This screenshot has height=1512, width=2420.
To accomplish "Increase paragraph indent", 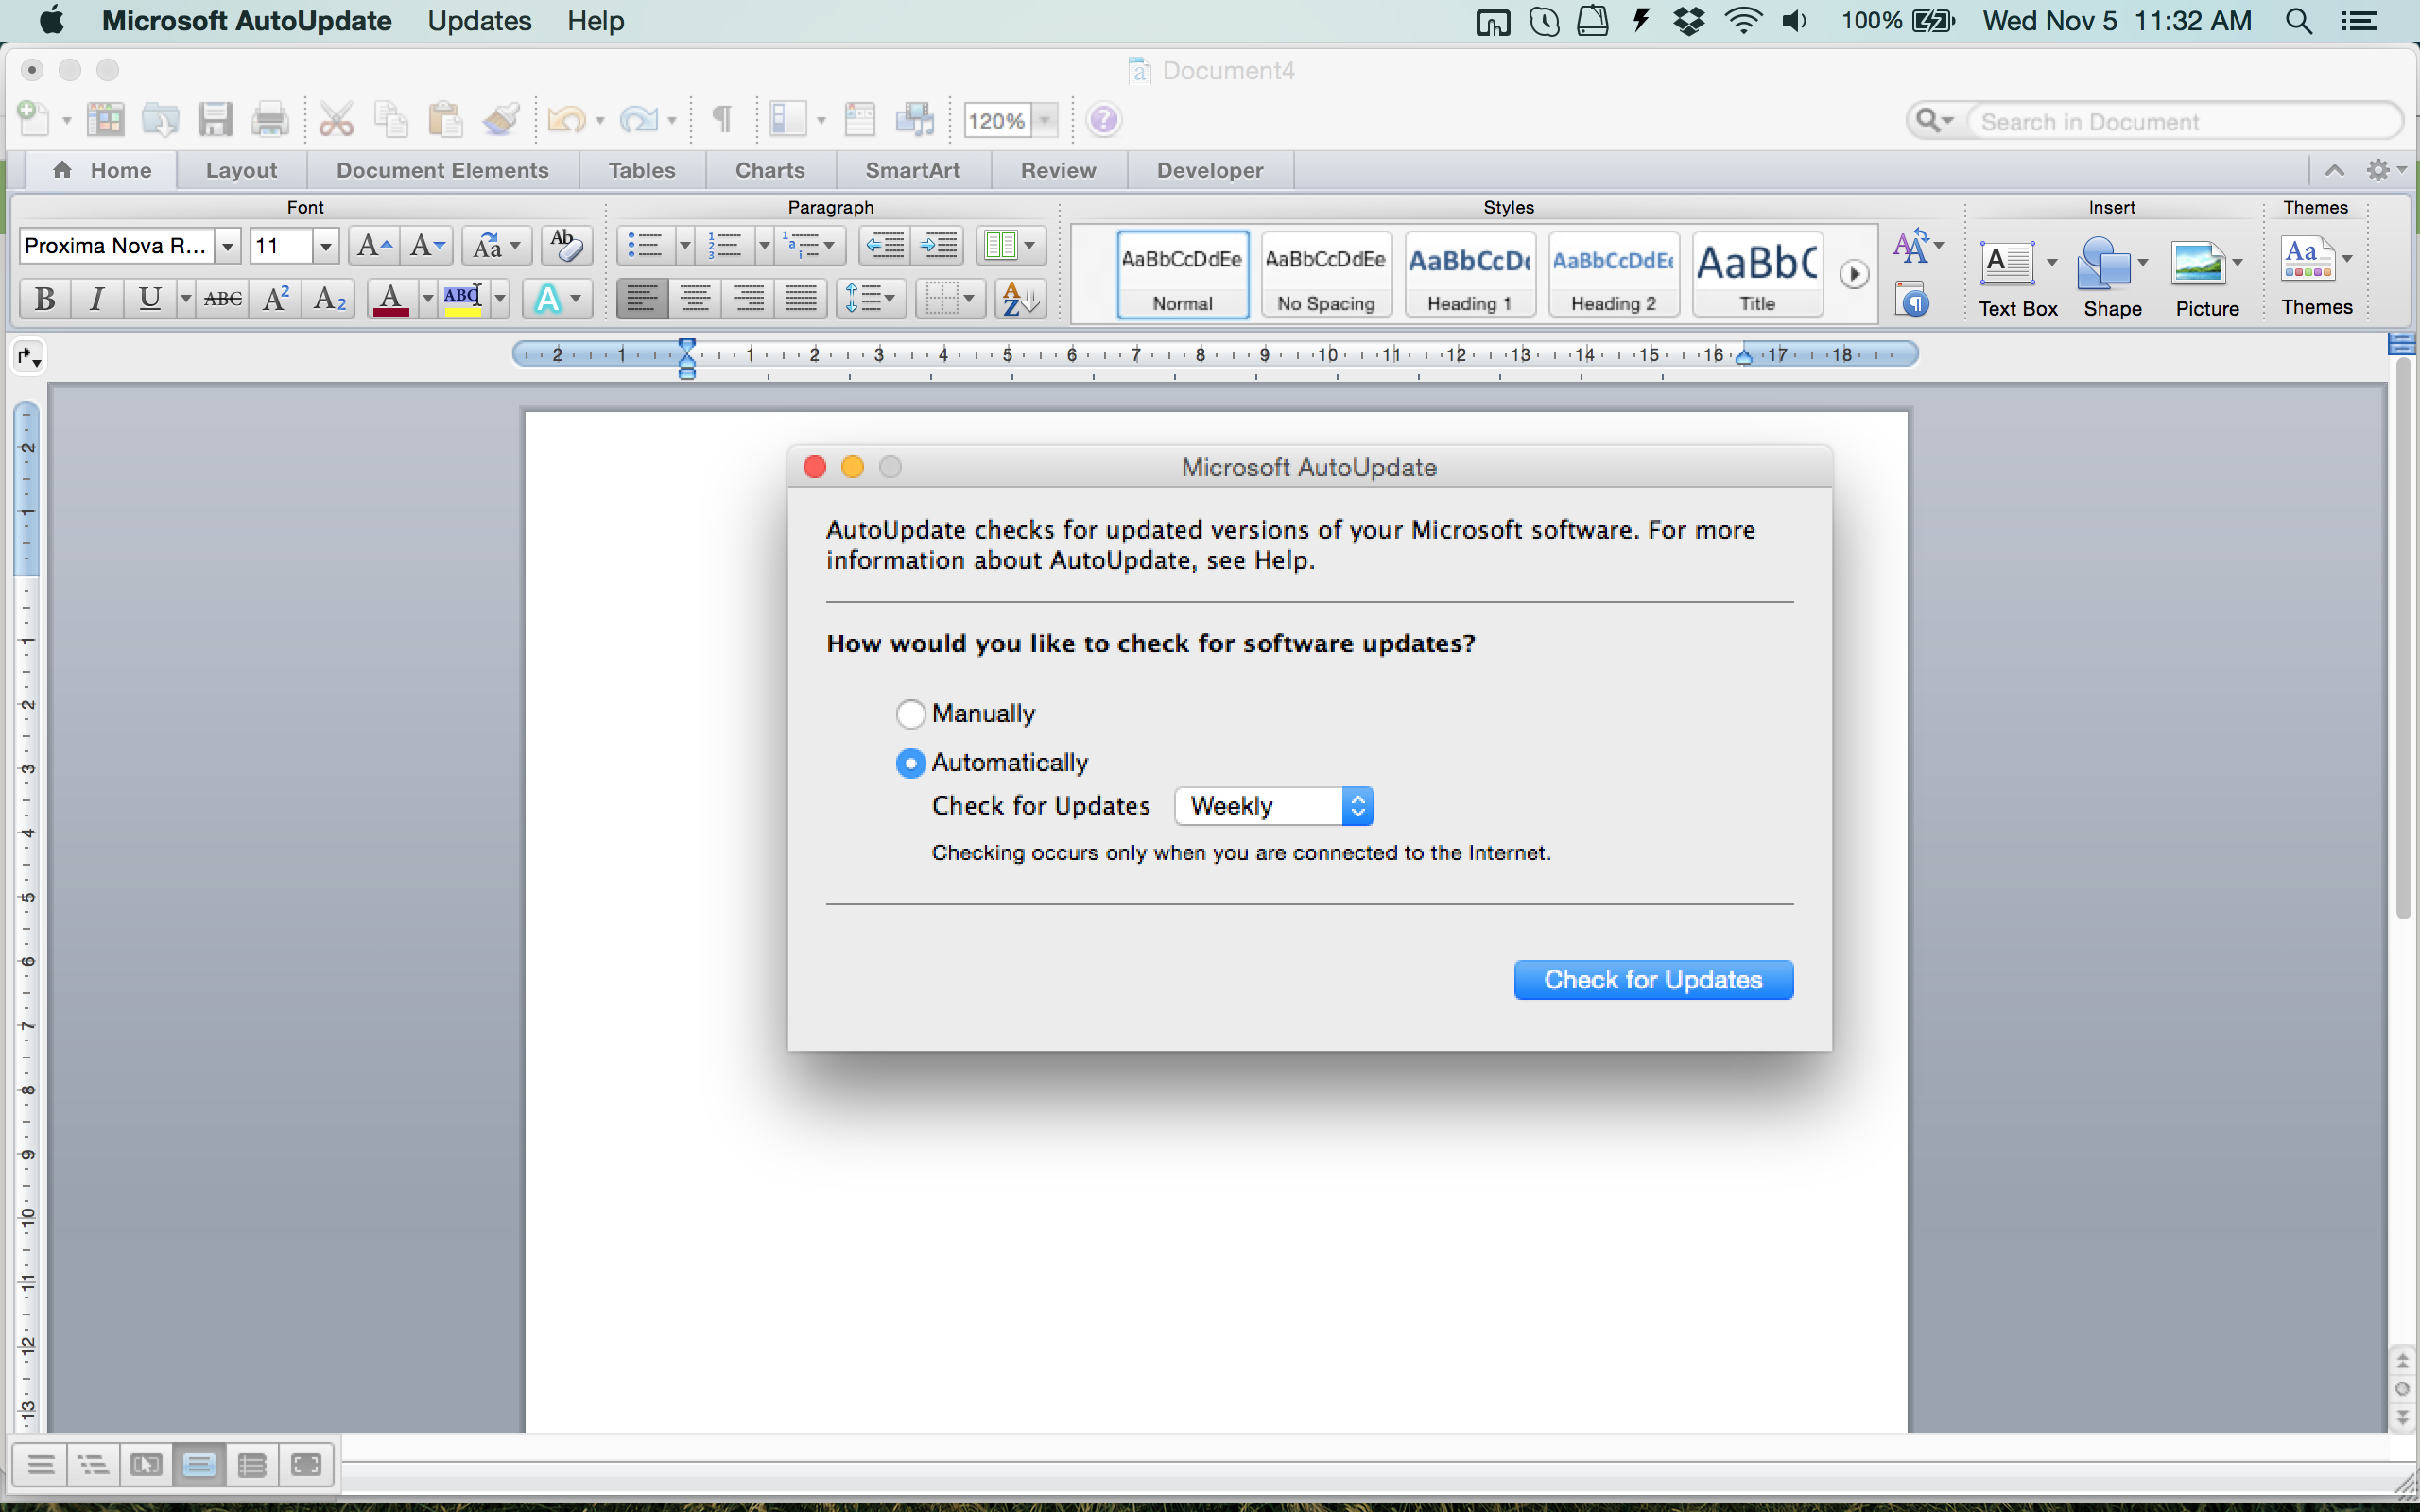I will (x=938, y=245).
